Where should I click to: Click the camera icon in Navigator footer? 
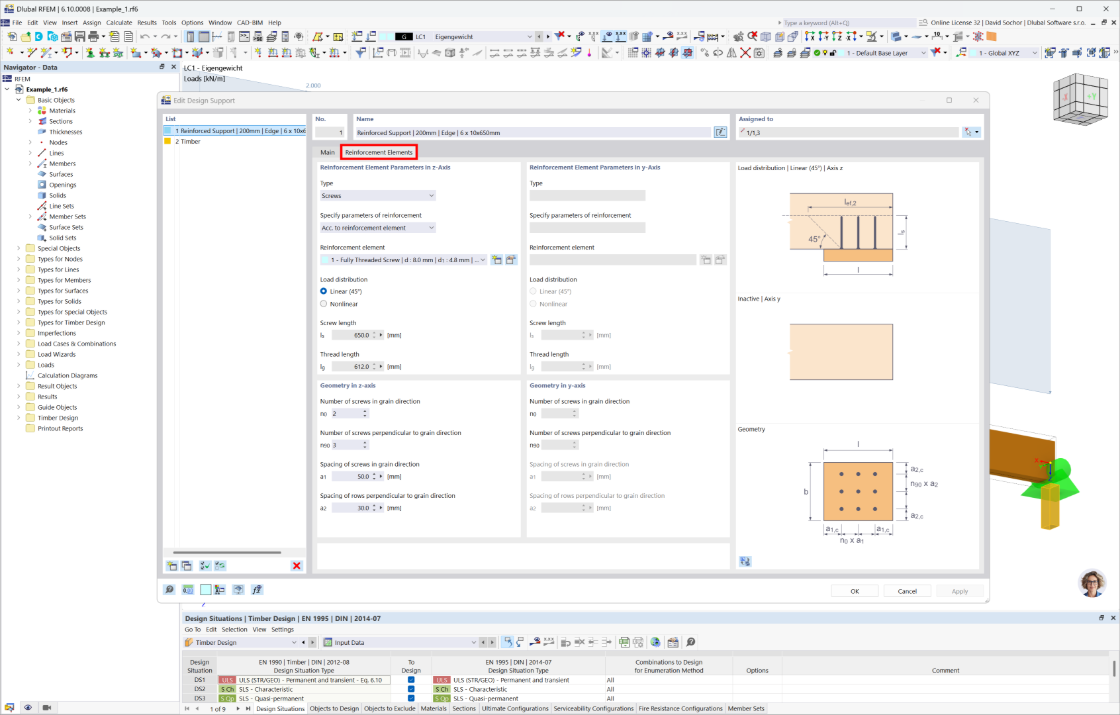[46, 708]
